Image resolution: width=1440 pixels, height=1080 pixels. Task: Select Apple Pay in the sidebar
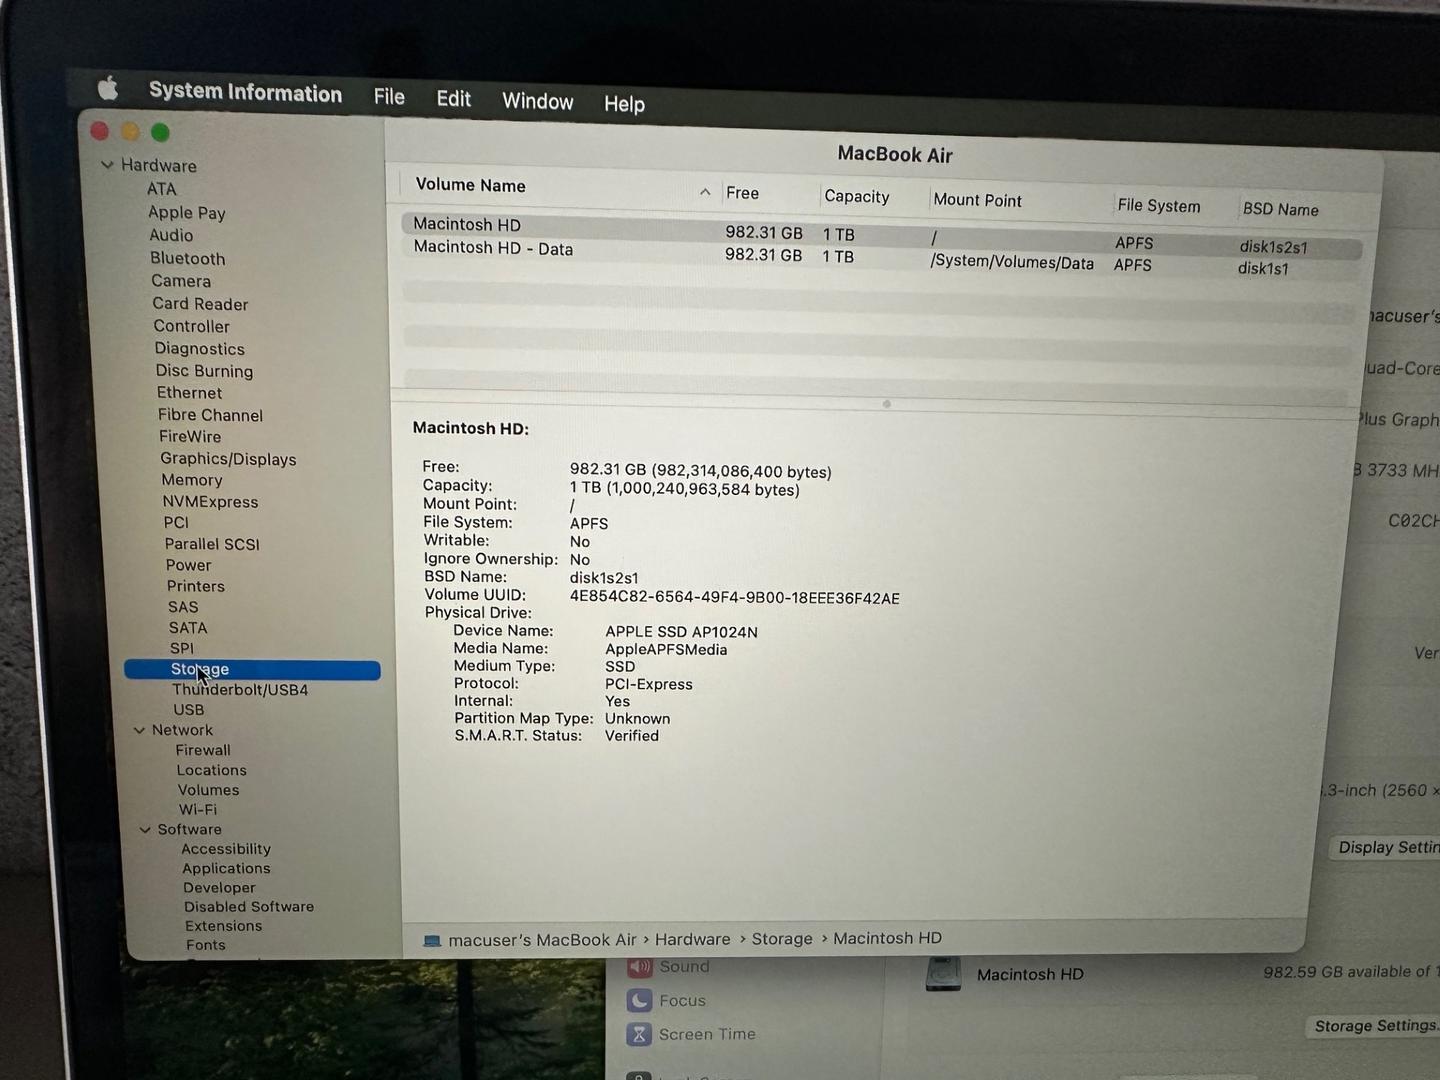click(186, 212)
